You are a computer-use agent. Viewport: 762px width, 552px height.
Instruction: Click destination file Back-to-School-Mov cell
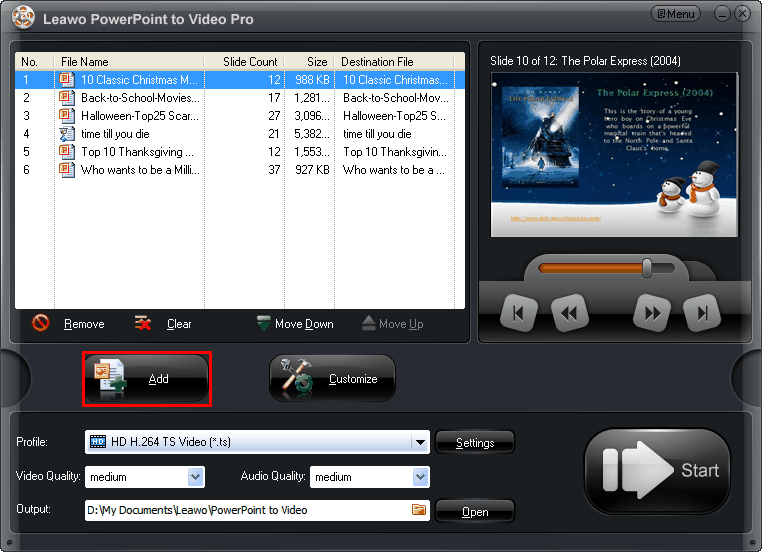(x=395, y=98)
